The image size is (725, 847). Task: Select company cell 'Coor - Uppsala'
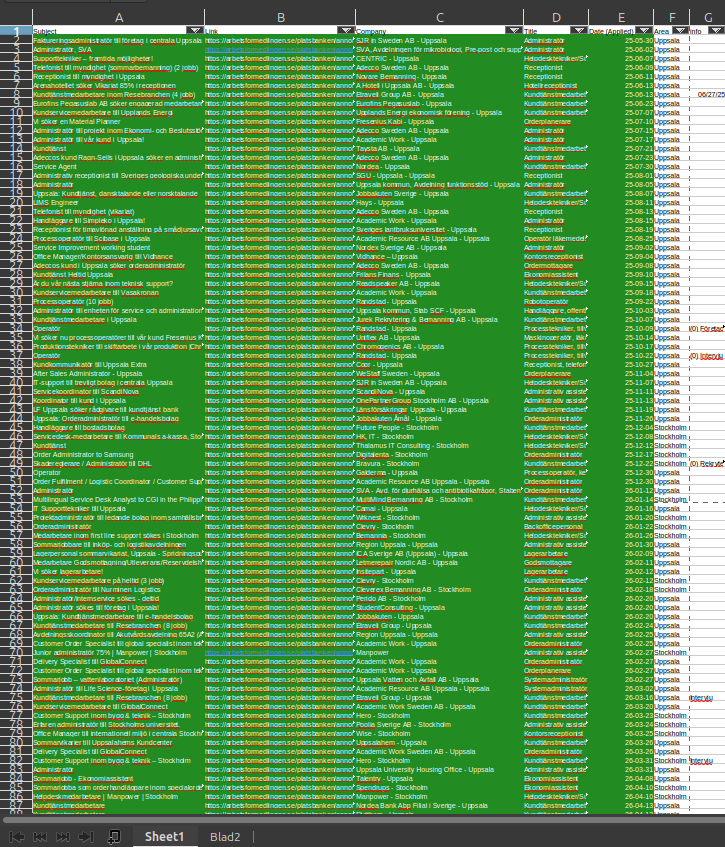(439, 365)
